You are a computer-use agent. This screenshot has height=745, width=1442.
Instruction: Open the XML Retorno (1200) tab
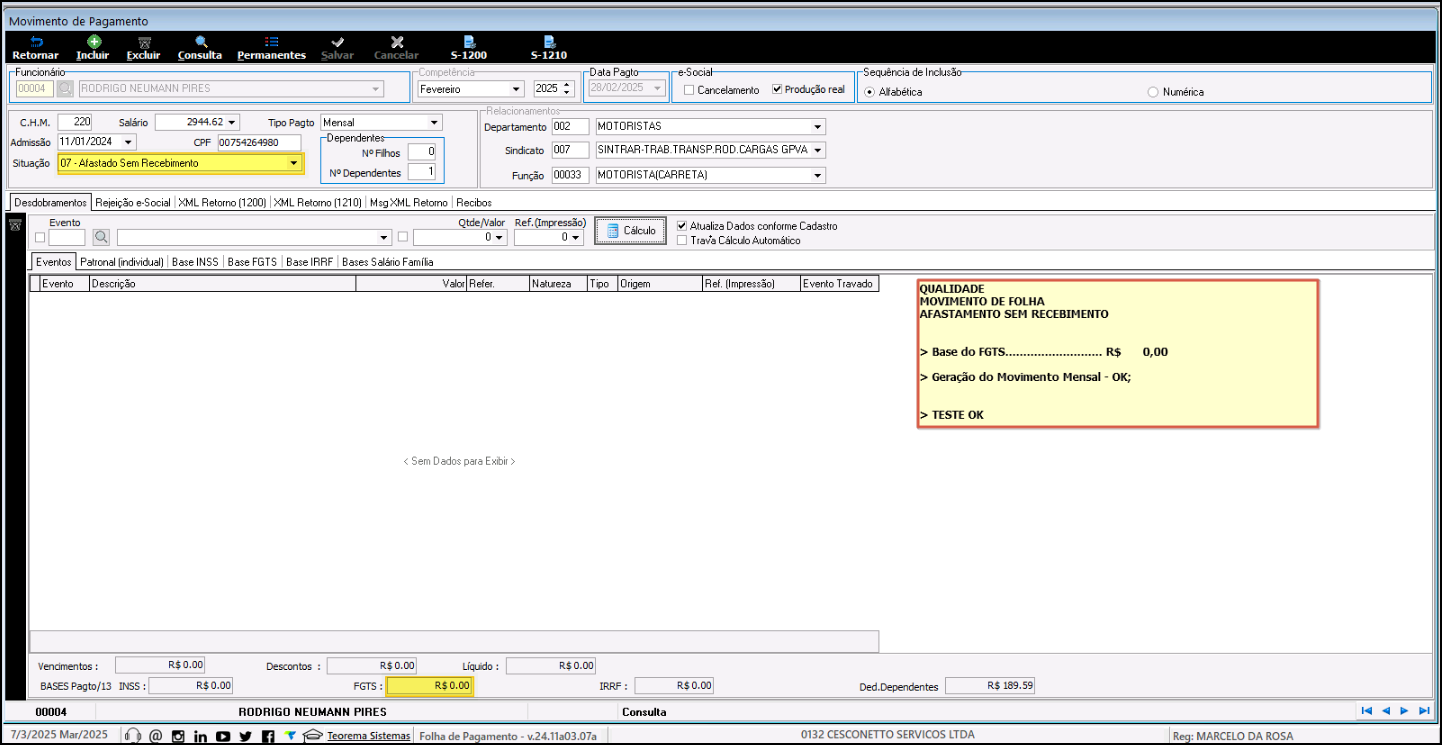(x=222, y=202)
